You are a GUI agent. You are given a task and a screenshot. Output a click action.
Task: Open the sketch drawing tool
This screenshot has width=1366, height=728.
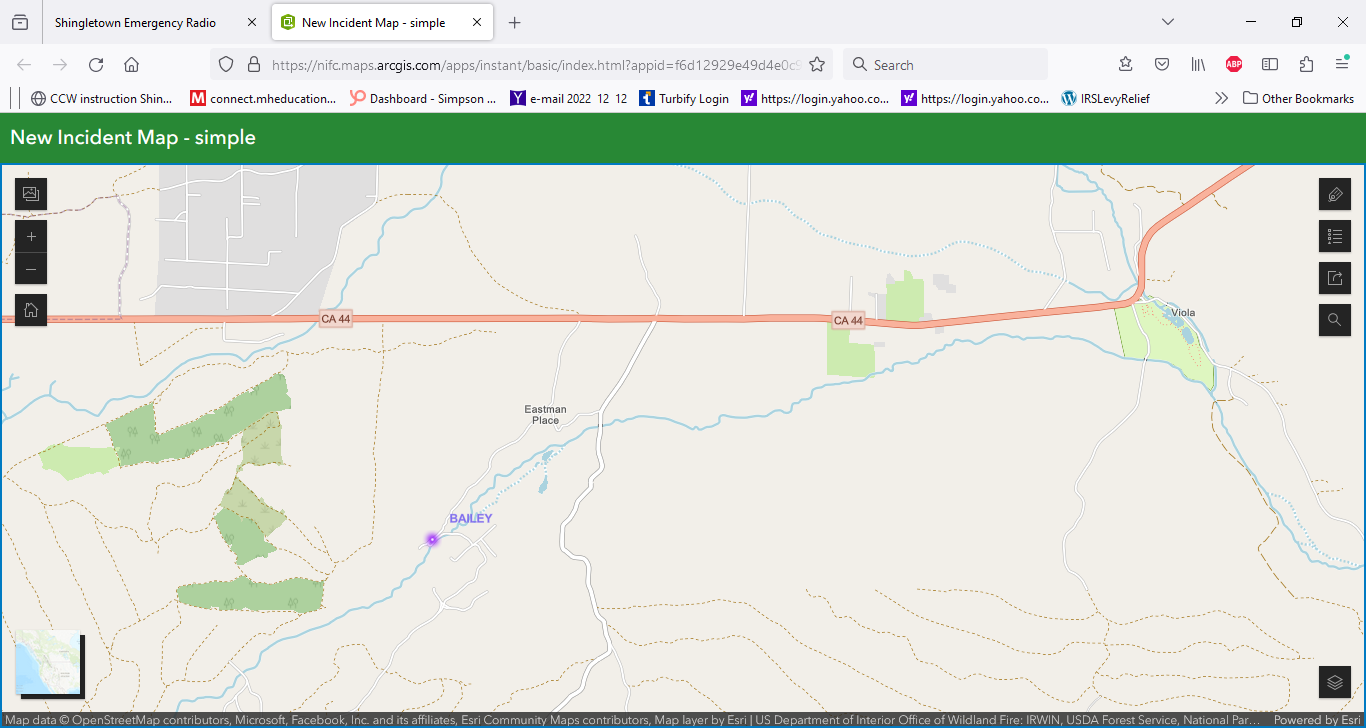pyautogui.click(x=1334, y=194)
